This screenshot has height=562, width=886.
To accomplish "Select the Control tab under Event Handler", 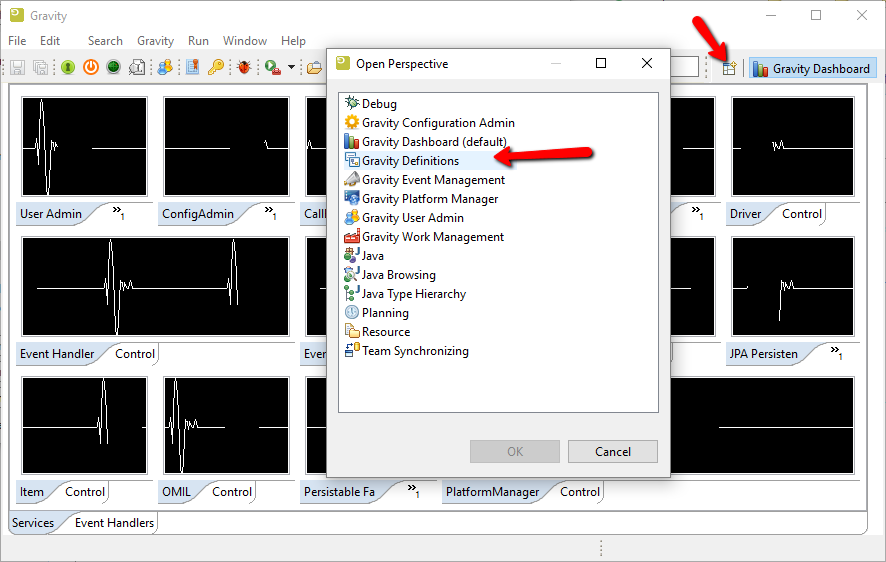I will pyautogui.click(x=135, y=354).
